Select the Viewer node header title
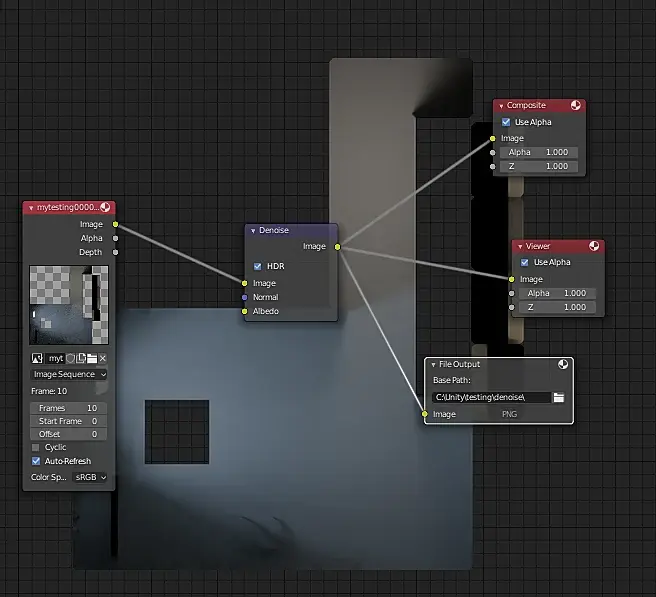Viewport: 656px width, 597px height. pyautogui.click(x=538, y=246)
